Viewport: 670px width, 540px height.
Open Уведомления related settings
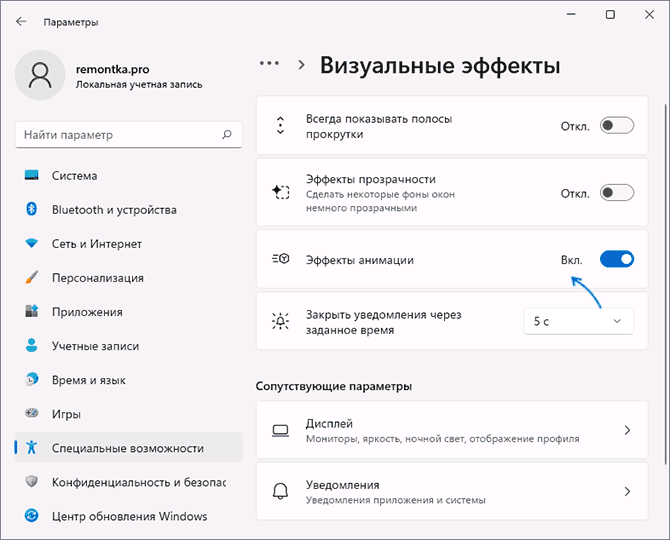pyautogui.click(x=452, y=491)
